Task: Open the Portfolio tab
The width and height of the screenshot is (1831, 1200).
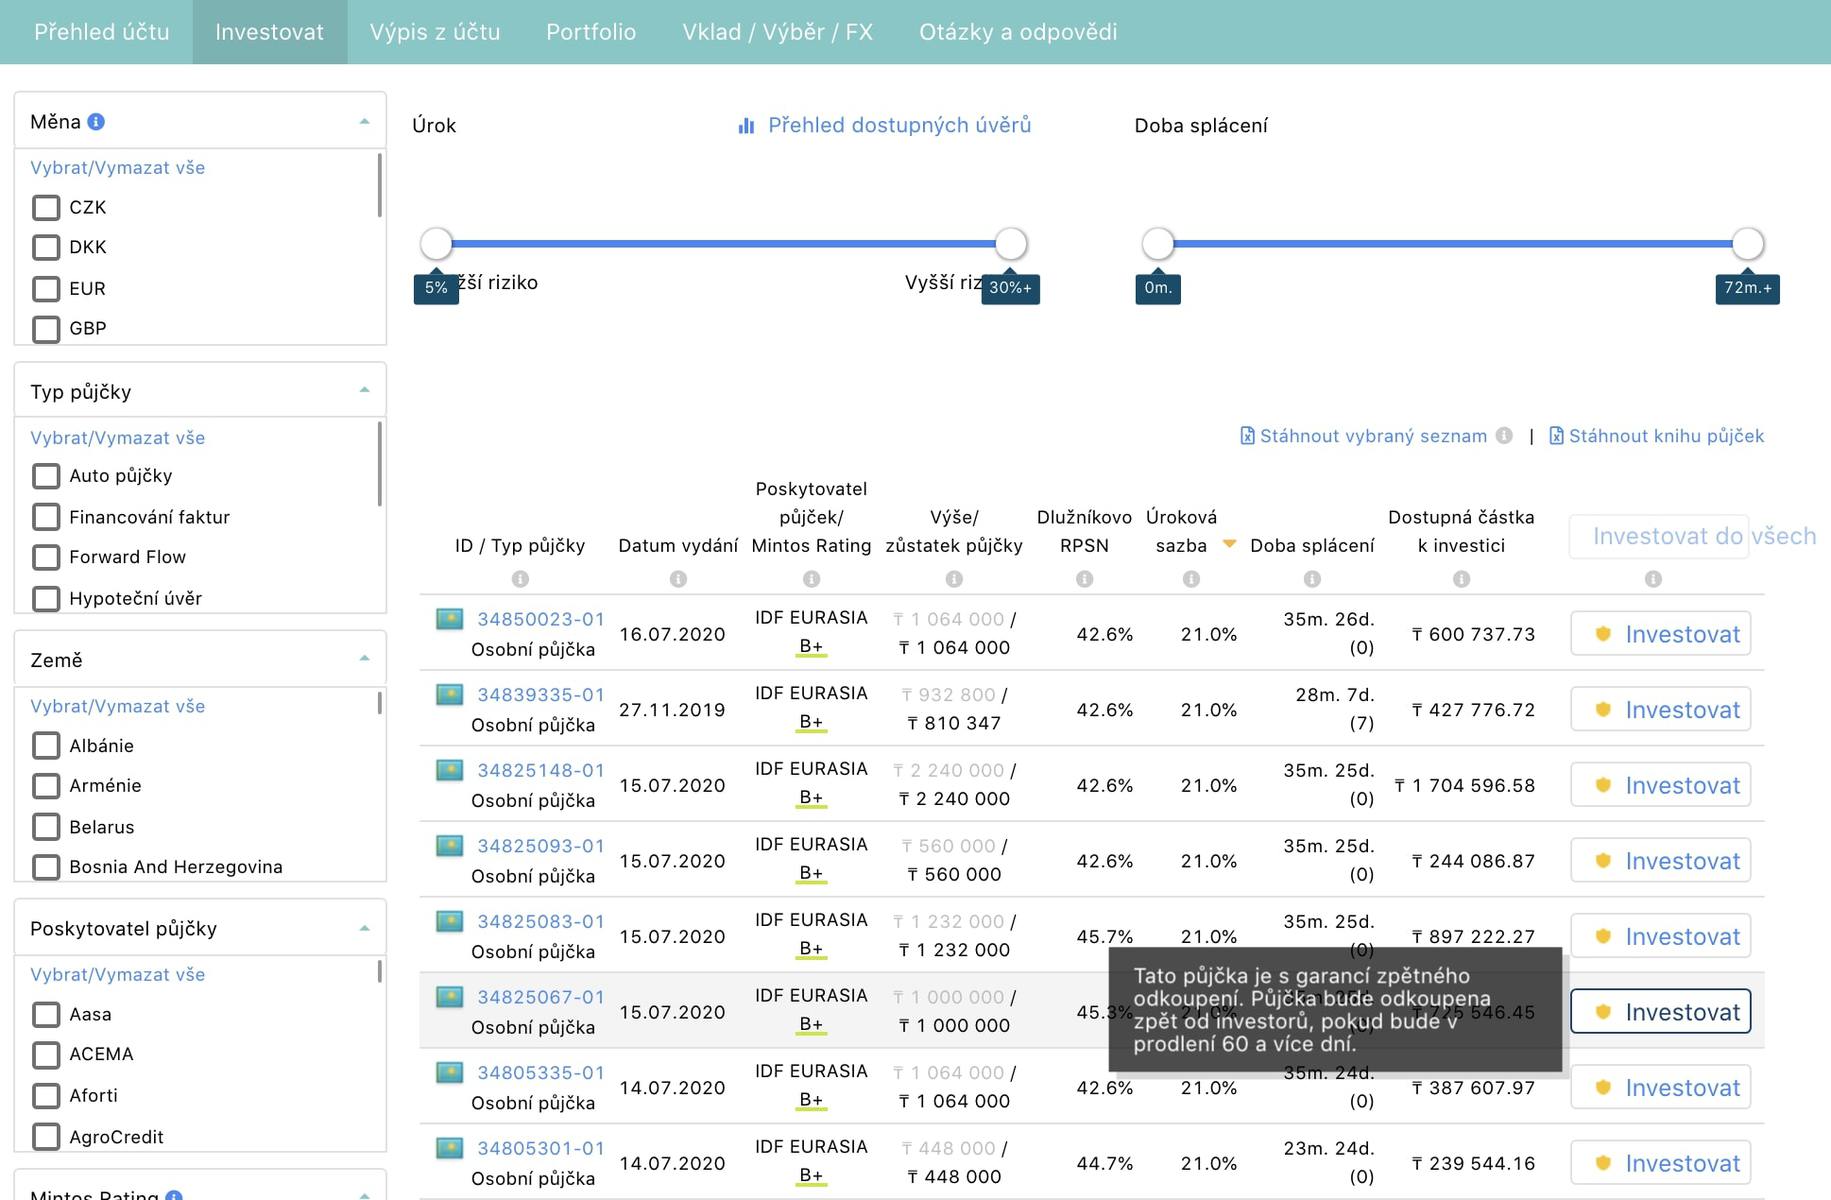Action: click(591, 32)
